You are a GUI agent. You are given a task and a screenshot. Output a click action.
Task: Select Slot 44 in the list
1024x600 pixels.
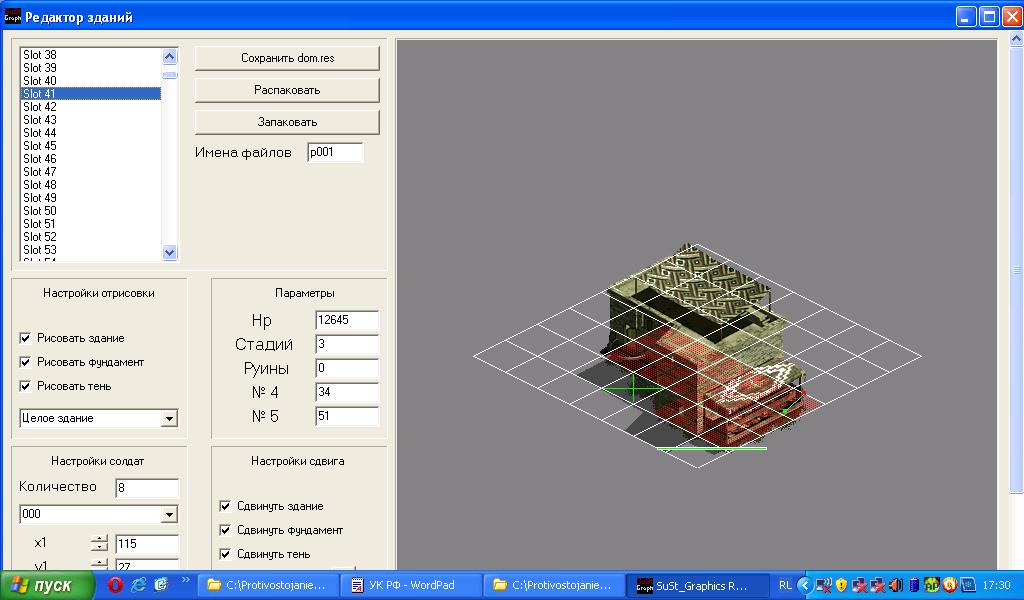(91, 133)
